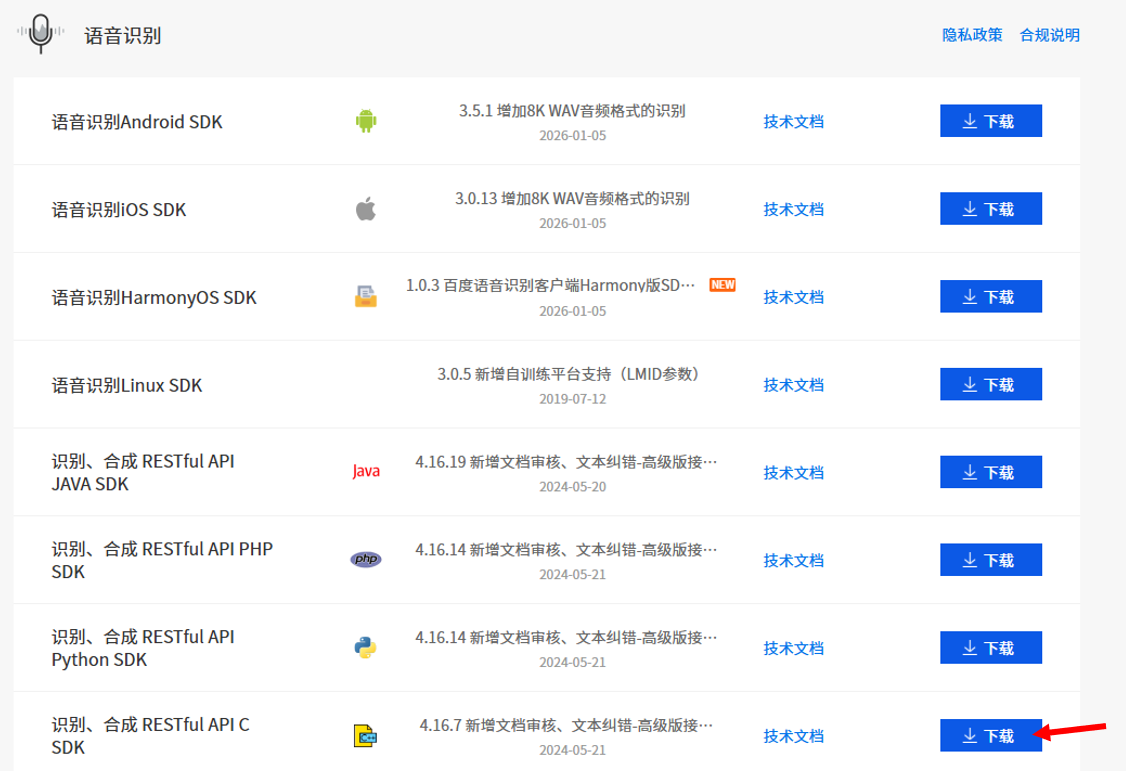Select the 语音识别Android SDK name
The height and width of the screenshot is (771, 1126).
tap(136, 122)
